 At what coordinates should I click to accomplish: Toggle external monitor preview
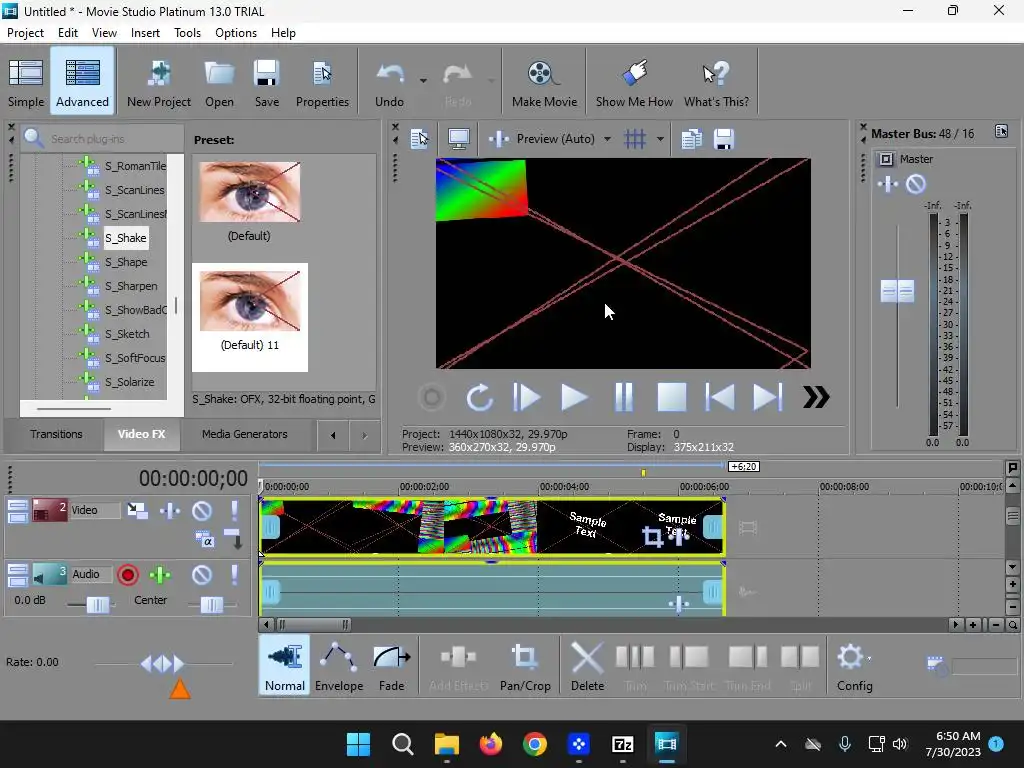pyautogui.click(x=458, y=139)
